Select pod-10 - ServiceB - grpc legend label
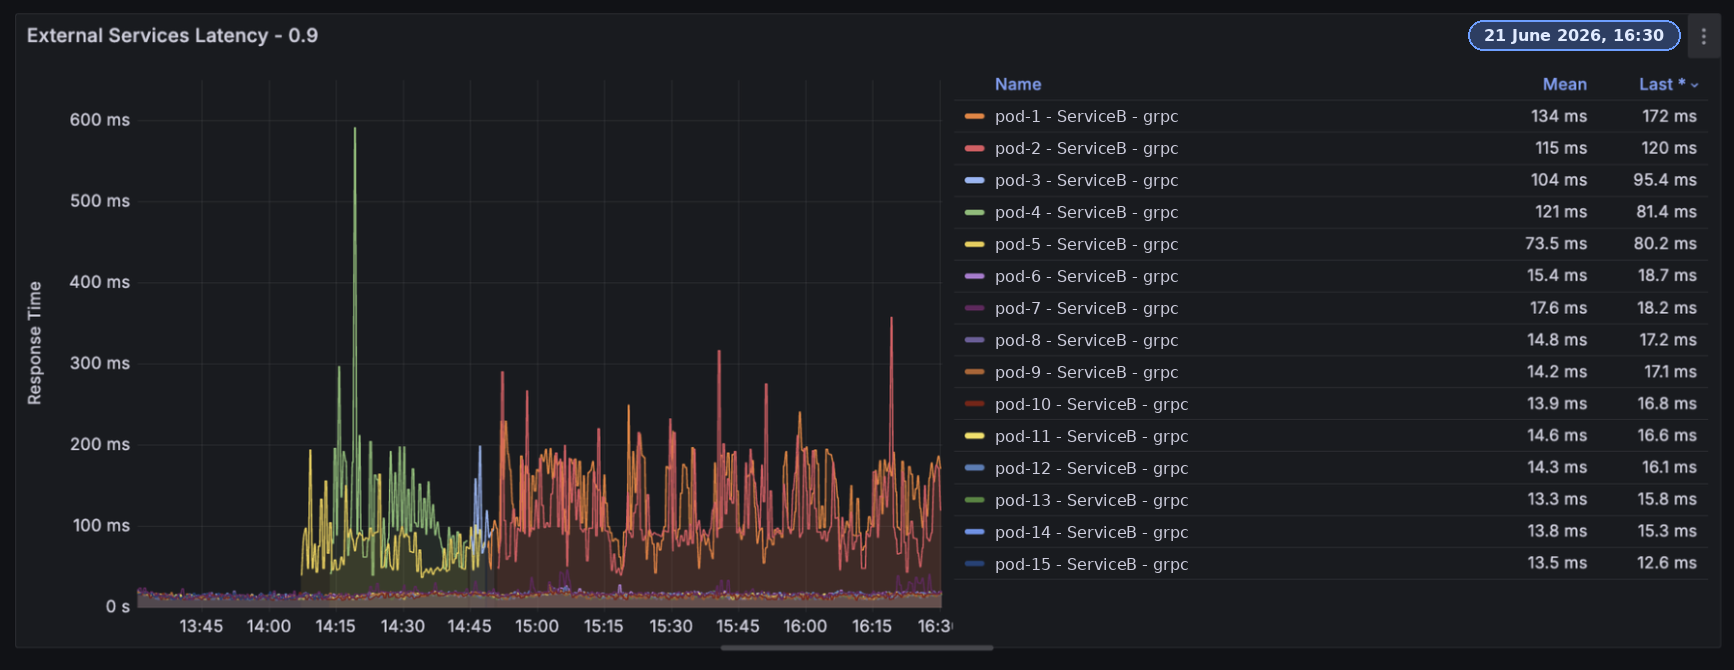Viewport: 1734px width, 670px height. click(1091, 405)
